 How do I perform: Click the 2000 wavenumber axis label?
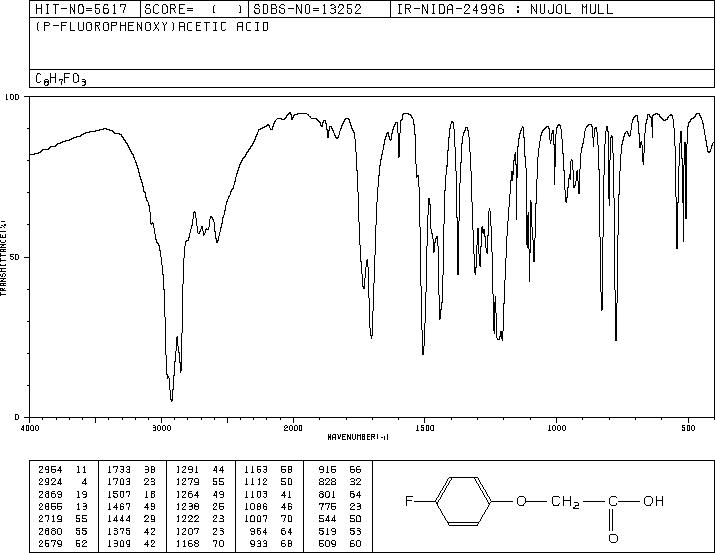point(293,428)
